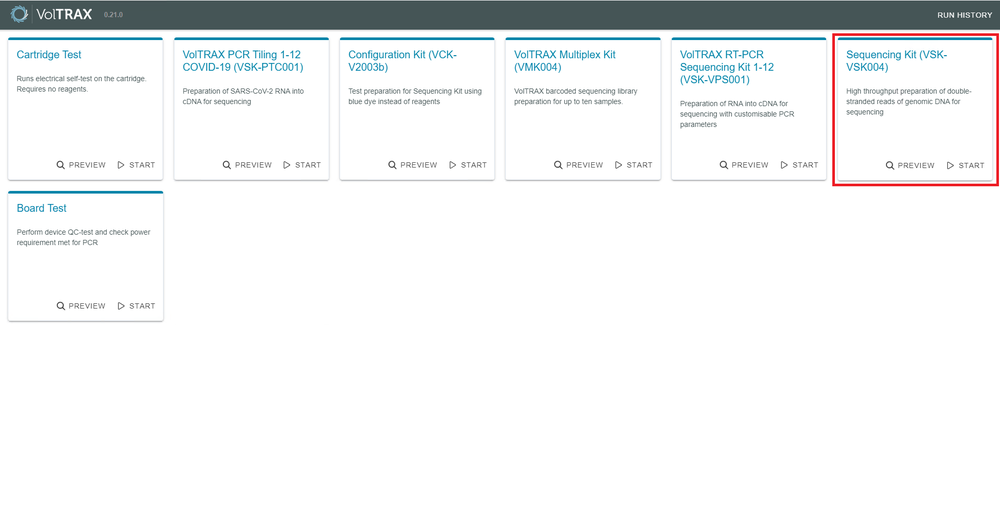
Task: Click version number 0.21.0
Action: (113, 15)
